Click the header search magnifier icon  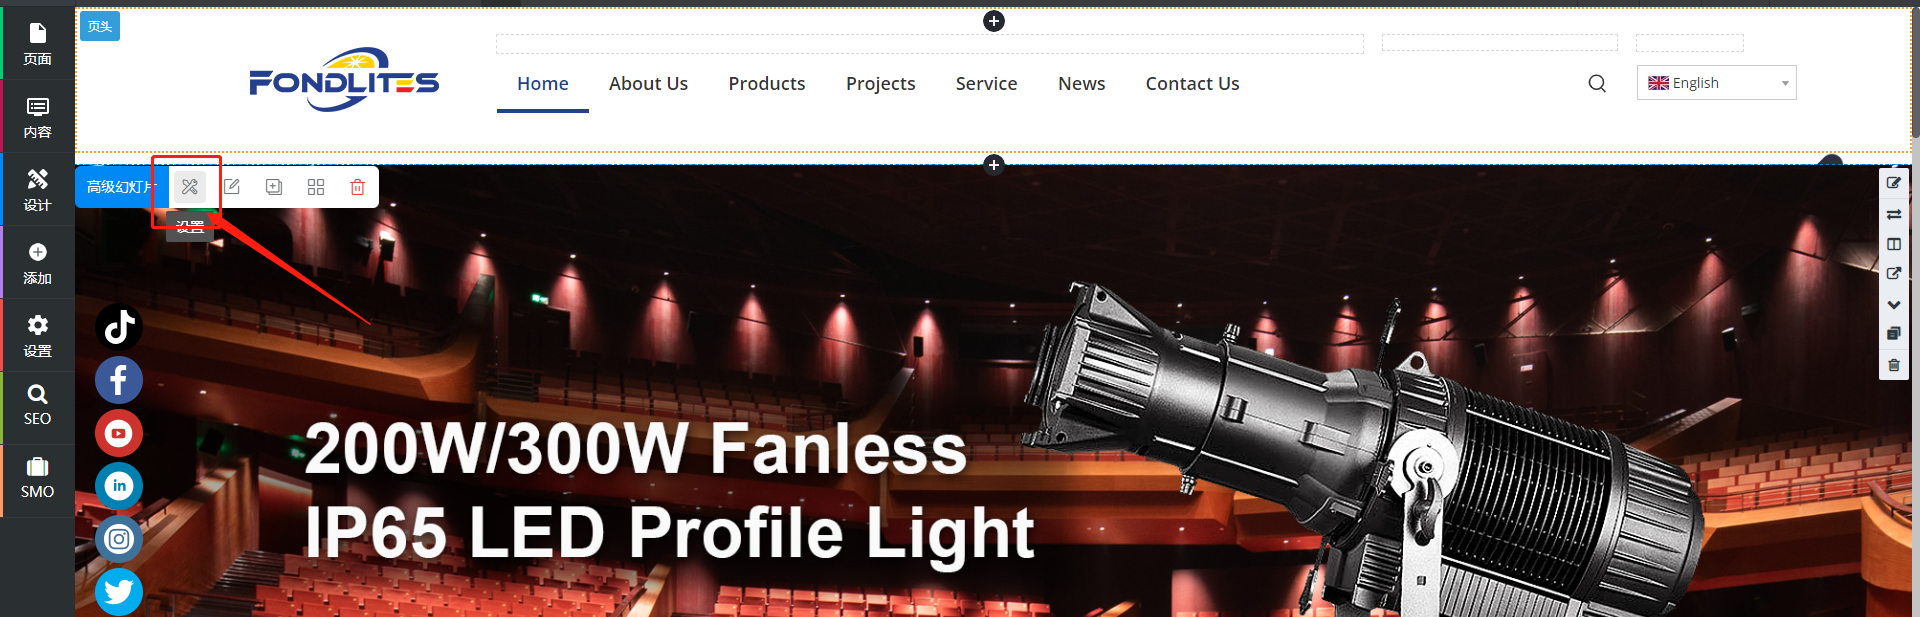(1597, 83)
